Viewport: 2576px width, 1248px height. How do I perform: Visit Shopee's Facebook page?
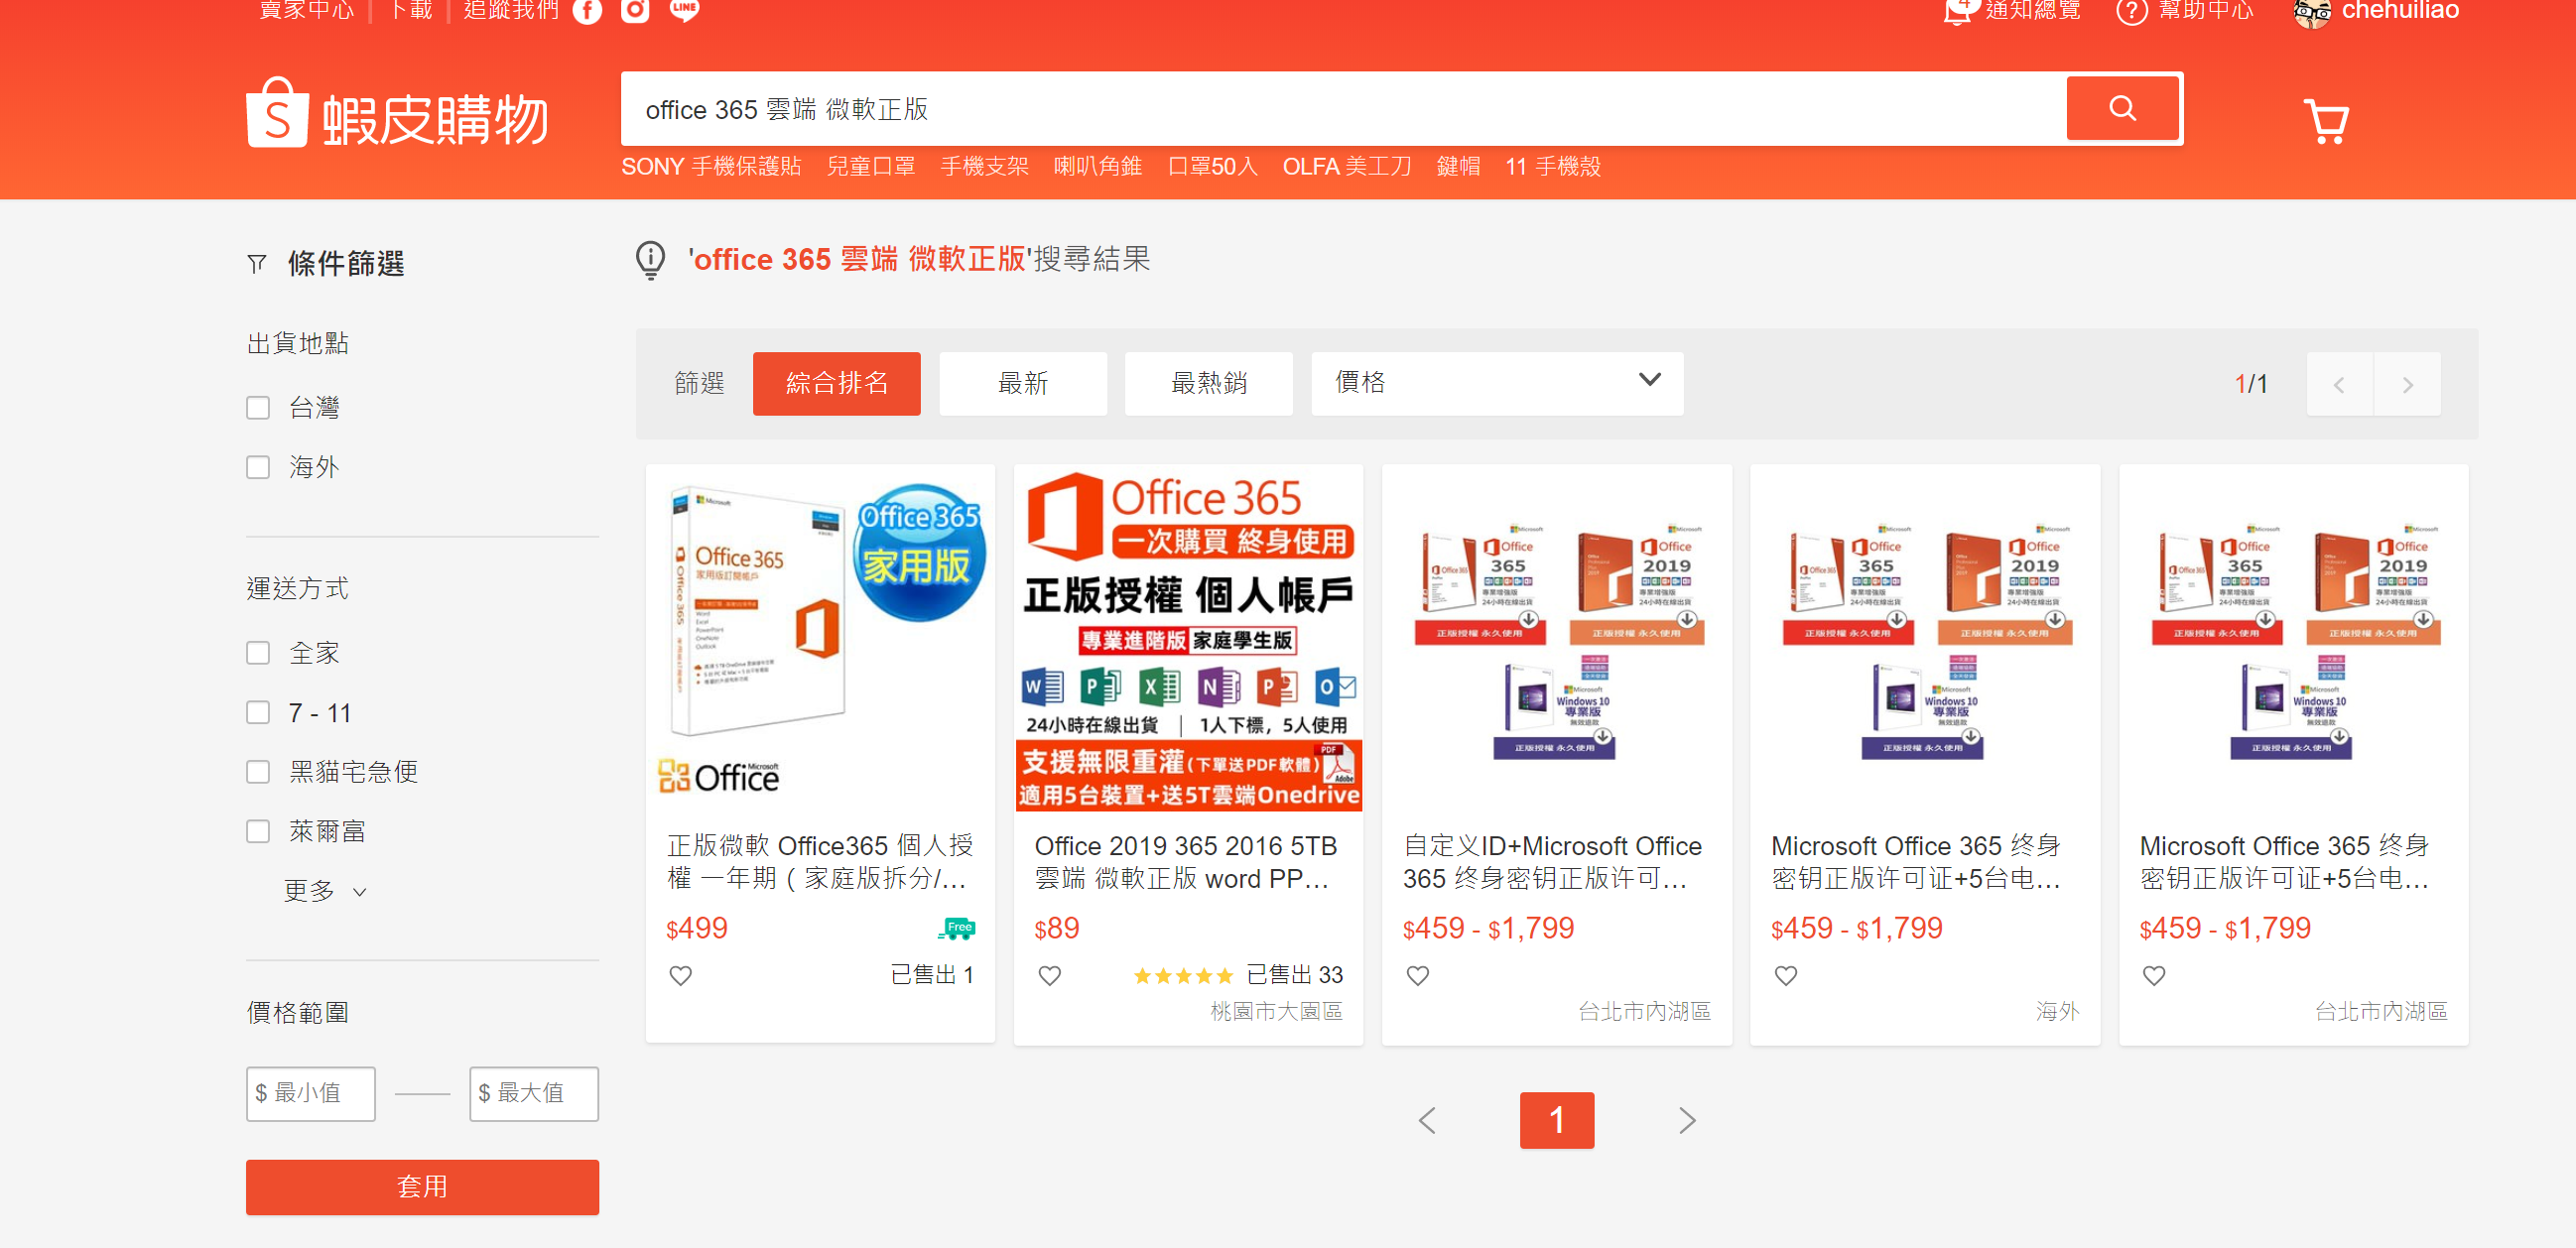click(587, 12)
